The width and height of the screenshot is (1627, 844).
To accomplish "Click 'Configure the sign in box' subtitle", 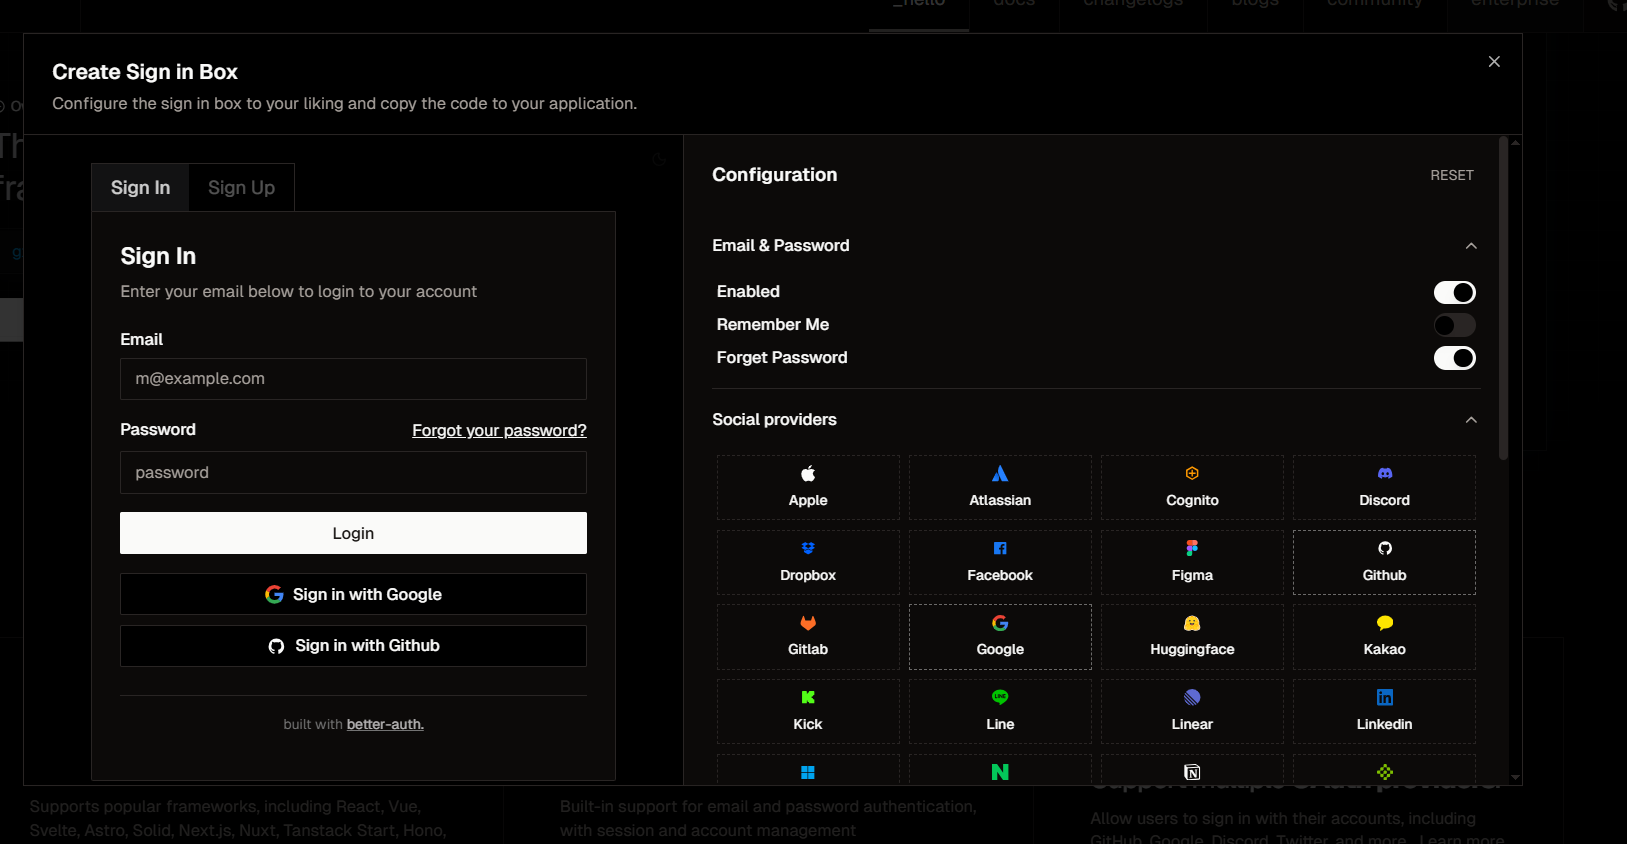I will coord(344,104).
